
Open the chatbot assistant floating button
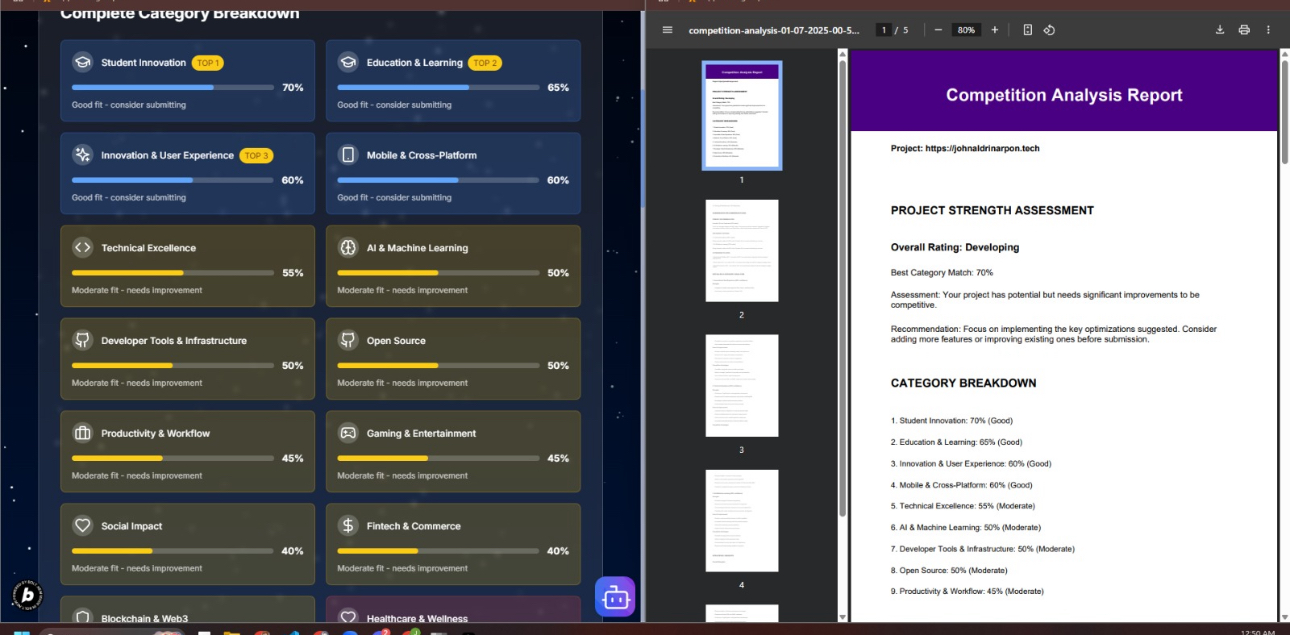[x=615, y=597]
